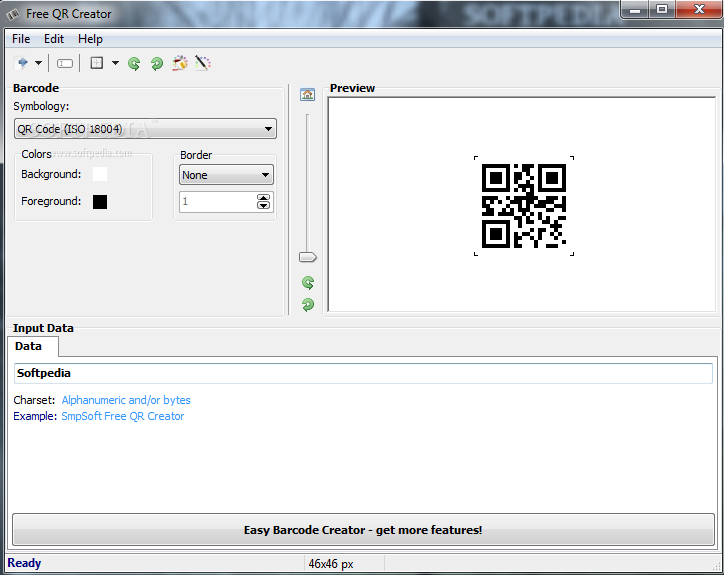
Task: Decrease border width with down arrow
Action: coord(263,205)
